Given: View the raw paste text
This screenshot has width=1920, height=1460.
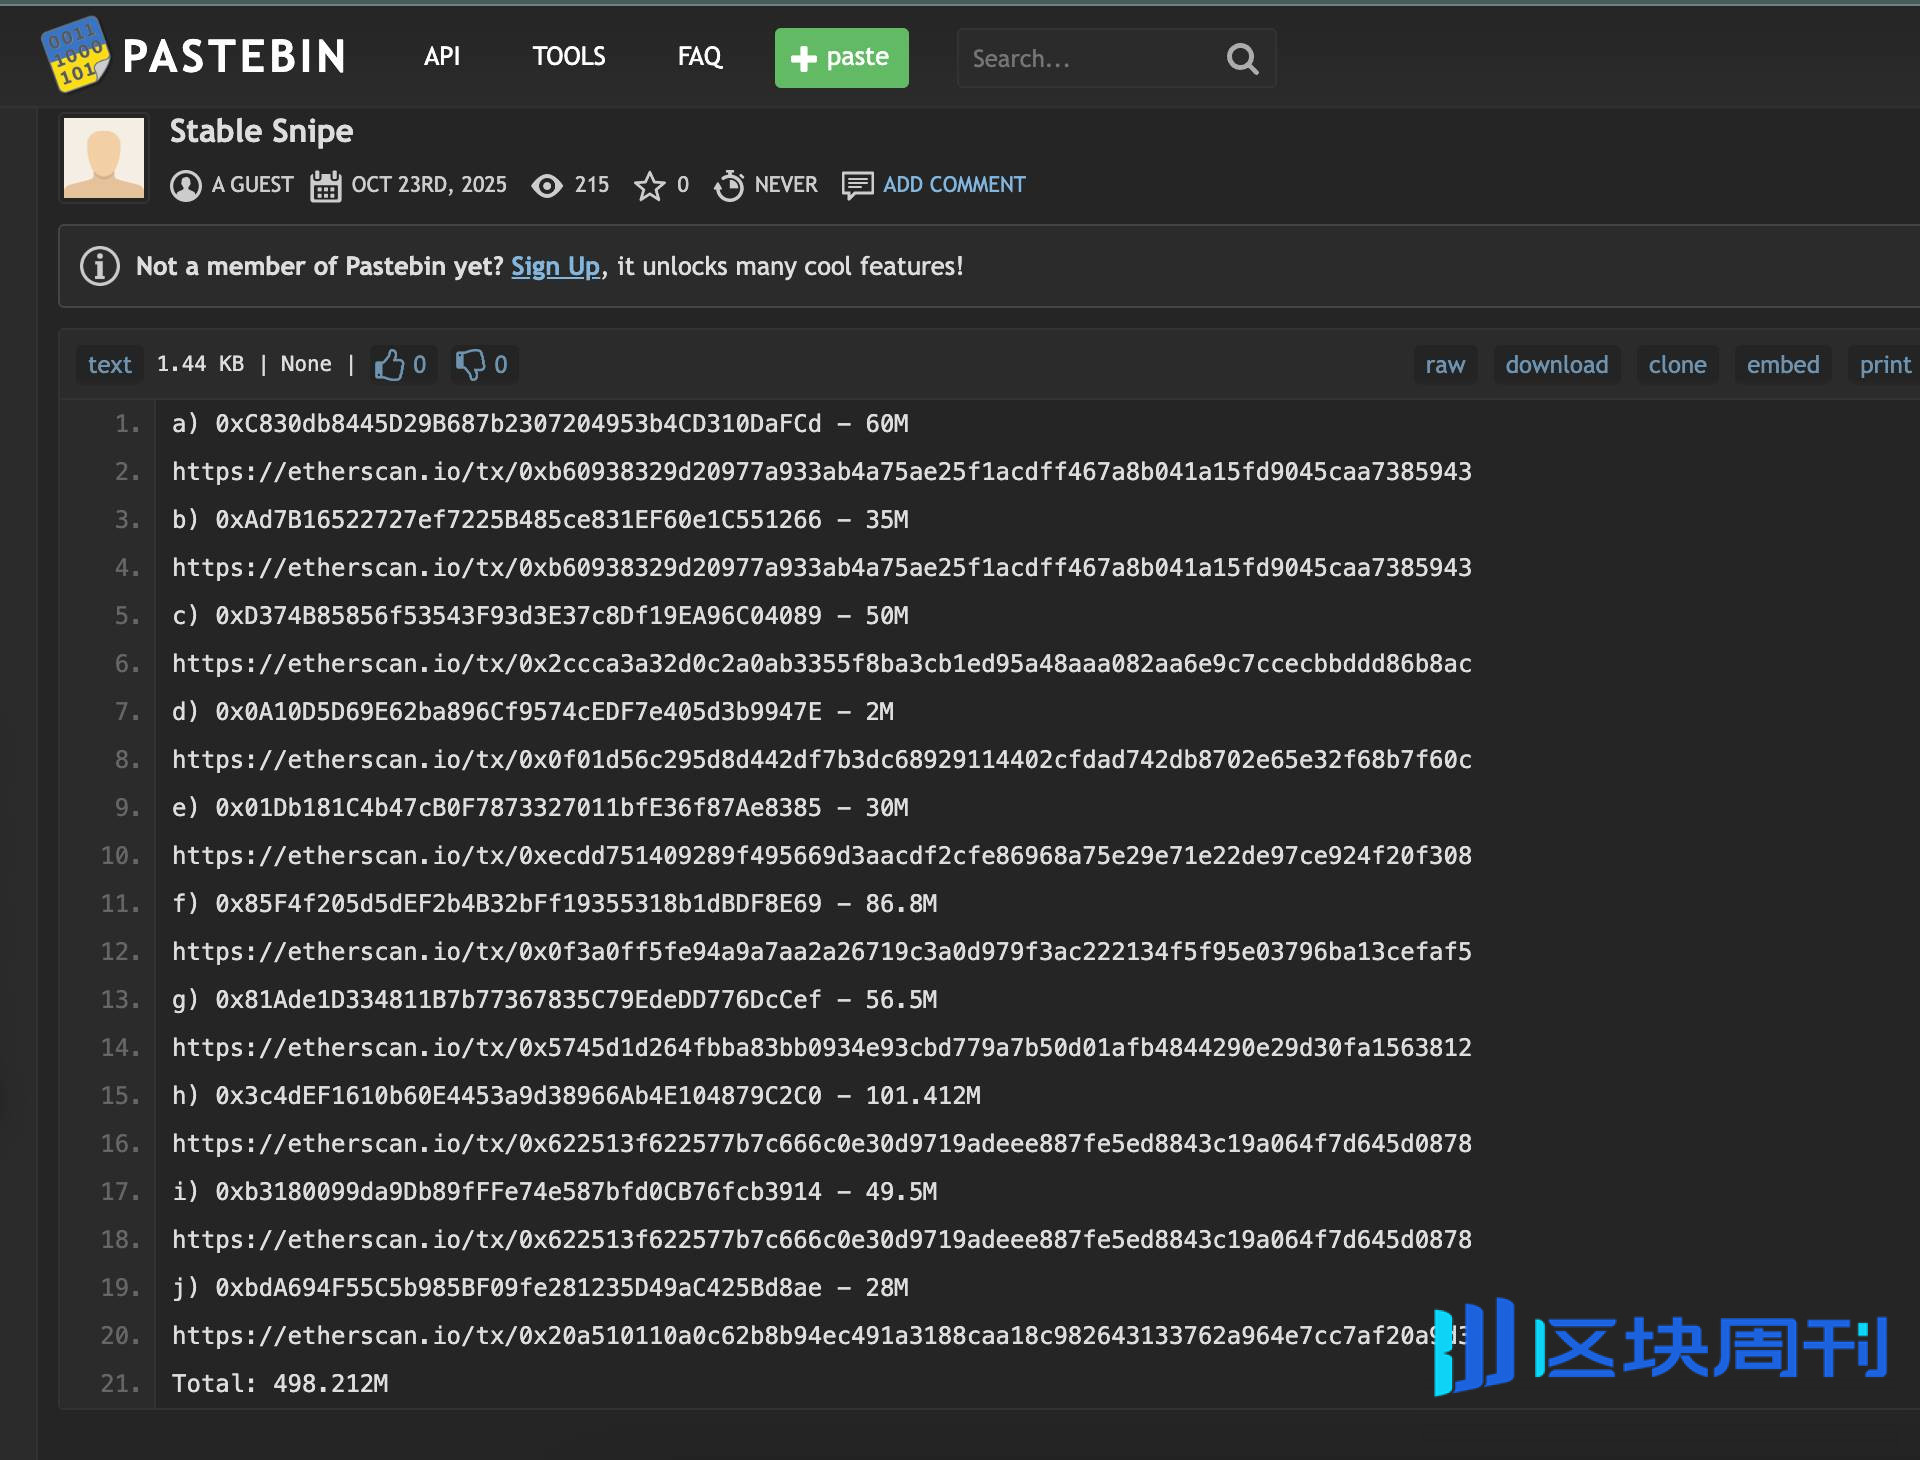Looking at the screenshot, I should (x=1445, y=365).
